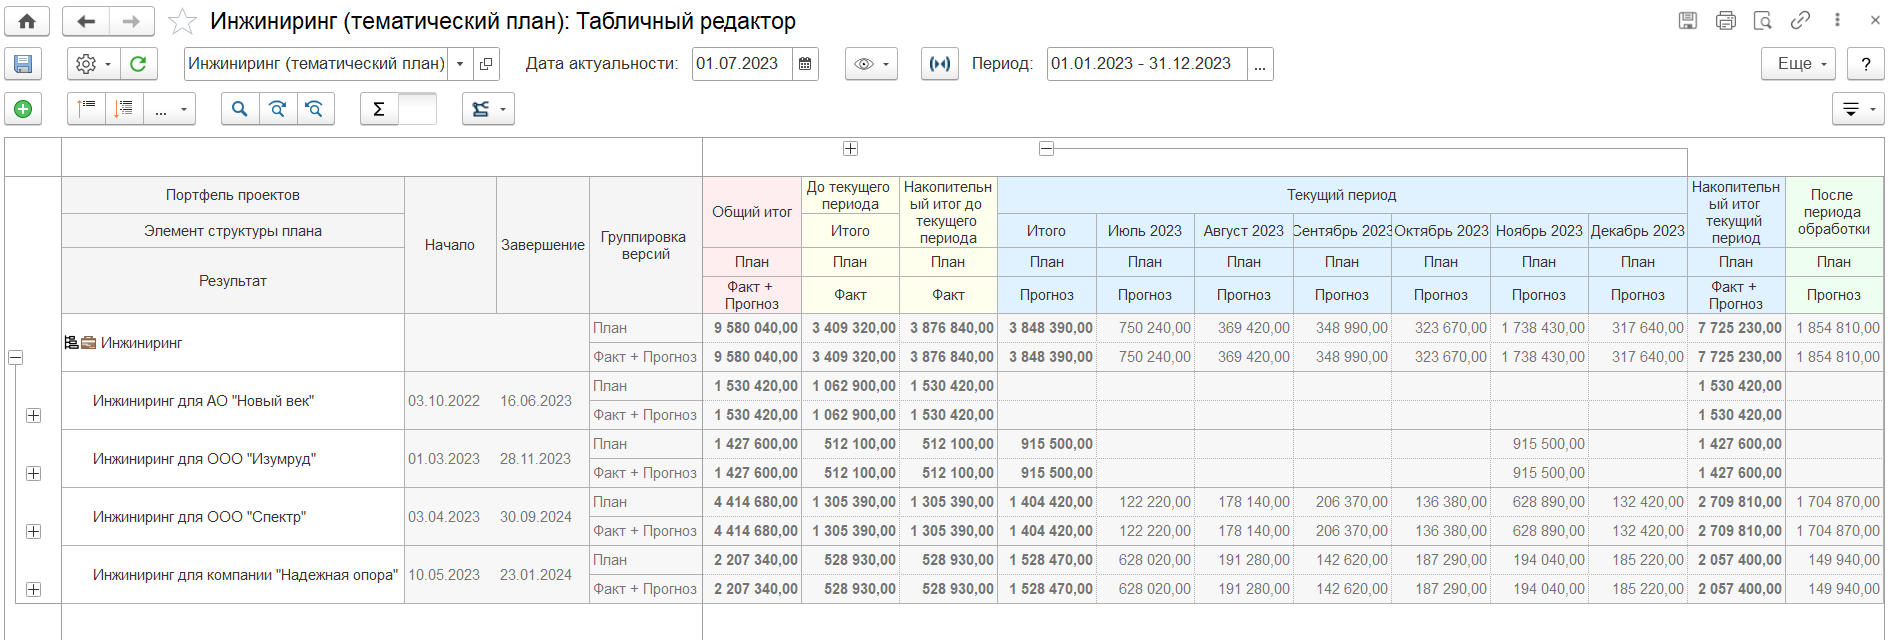Refresh data with the green arrow icon
1896x640 pixels.
(x=138, y=64)
